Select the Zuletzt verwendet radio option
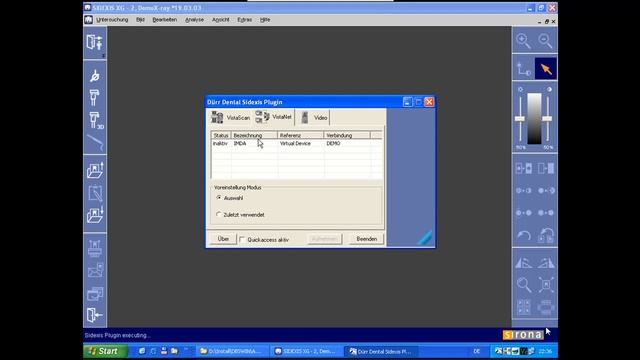The width and height of the screenshot is (640, 360). 219,214
